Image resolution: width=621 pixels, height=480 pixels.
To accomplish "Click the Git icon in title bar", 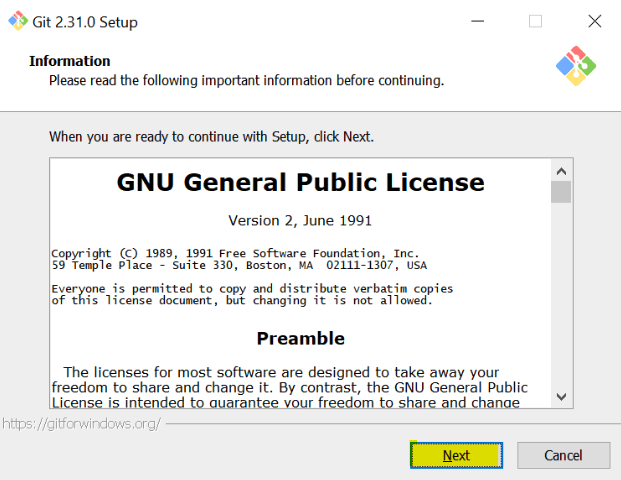I will (x=18, y=21).
